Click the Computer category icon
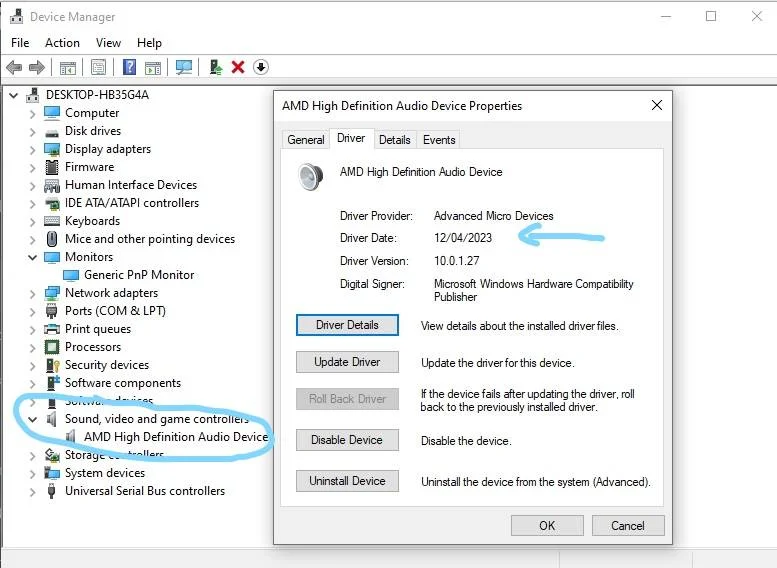The image size is (777, 568). [x=52, y=113]
